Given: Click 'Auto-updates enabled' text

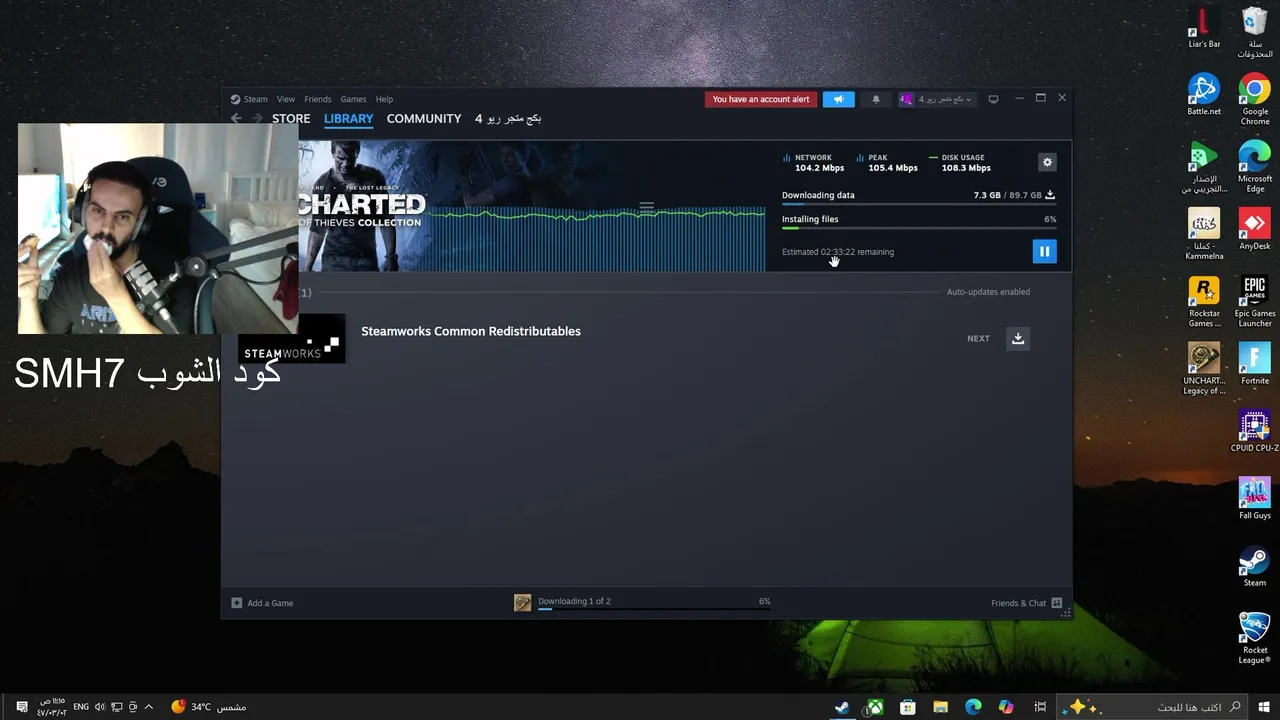Looking at the screenshot, I should 988,292.
